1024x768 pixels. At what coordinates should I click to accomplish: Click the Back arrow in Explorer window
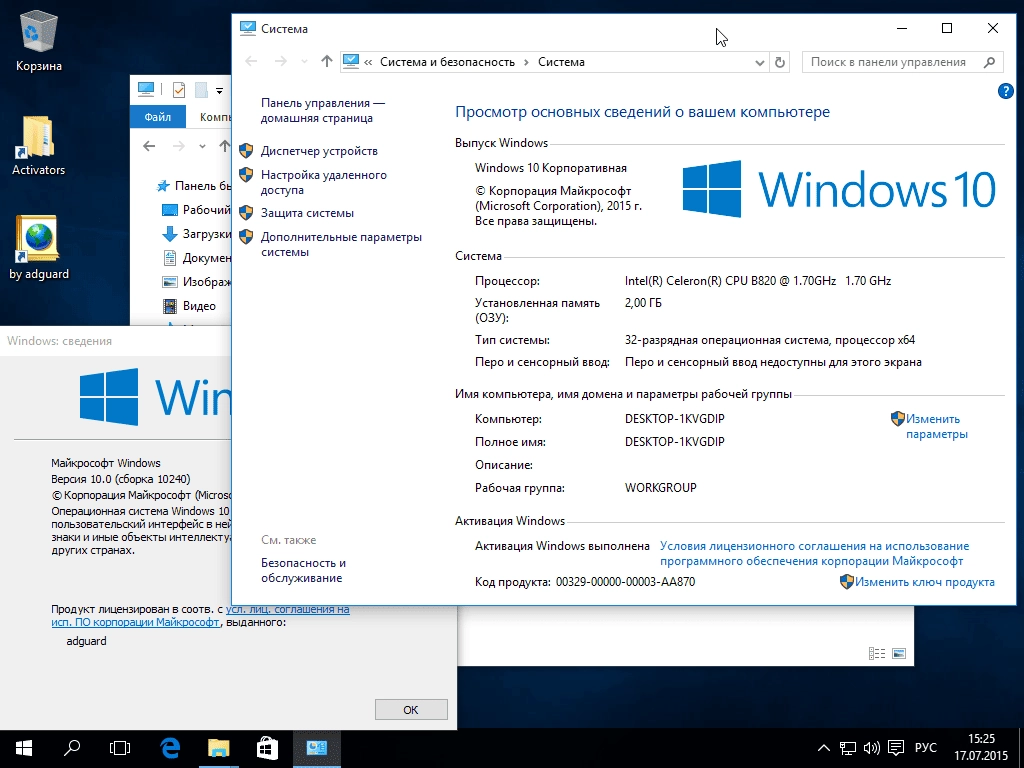tap(149, 146)
